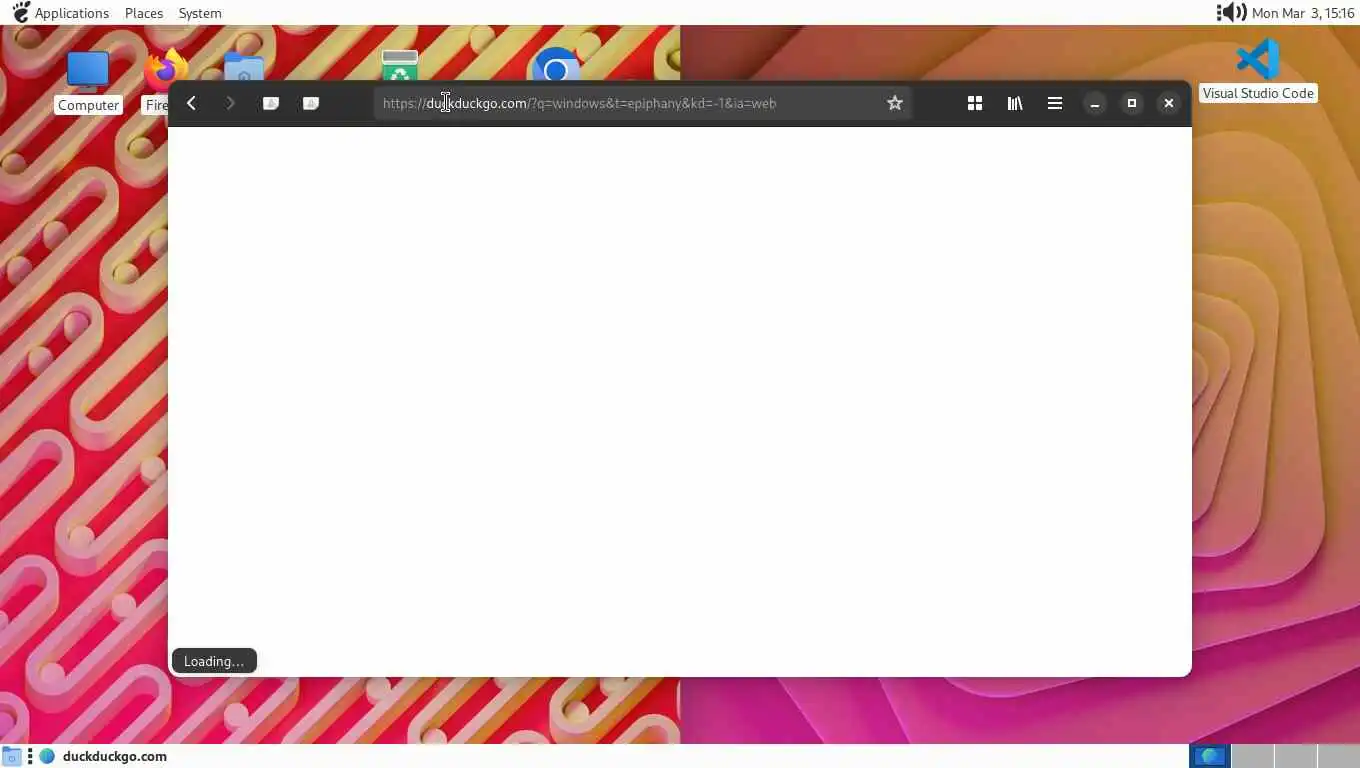Open the System menu
This screenshot has height=768, width=1360.
pyautogui.click(x=200, y=13)
